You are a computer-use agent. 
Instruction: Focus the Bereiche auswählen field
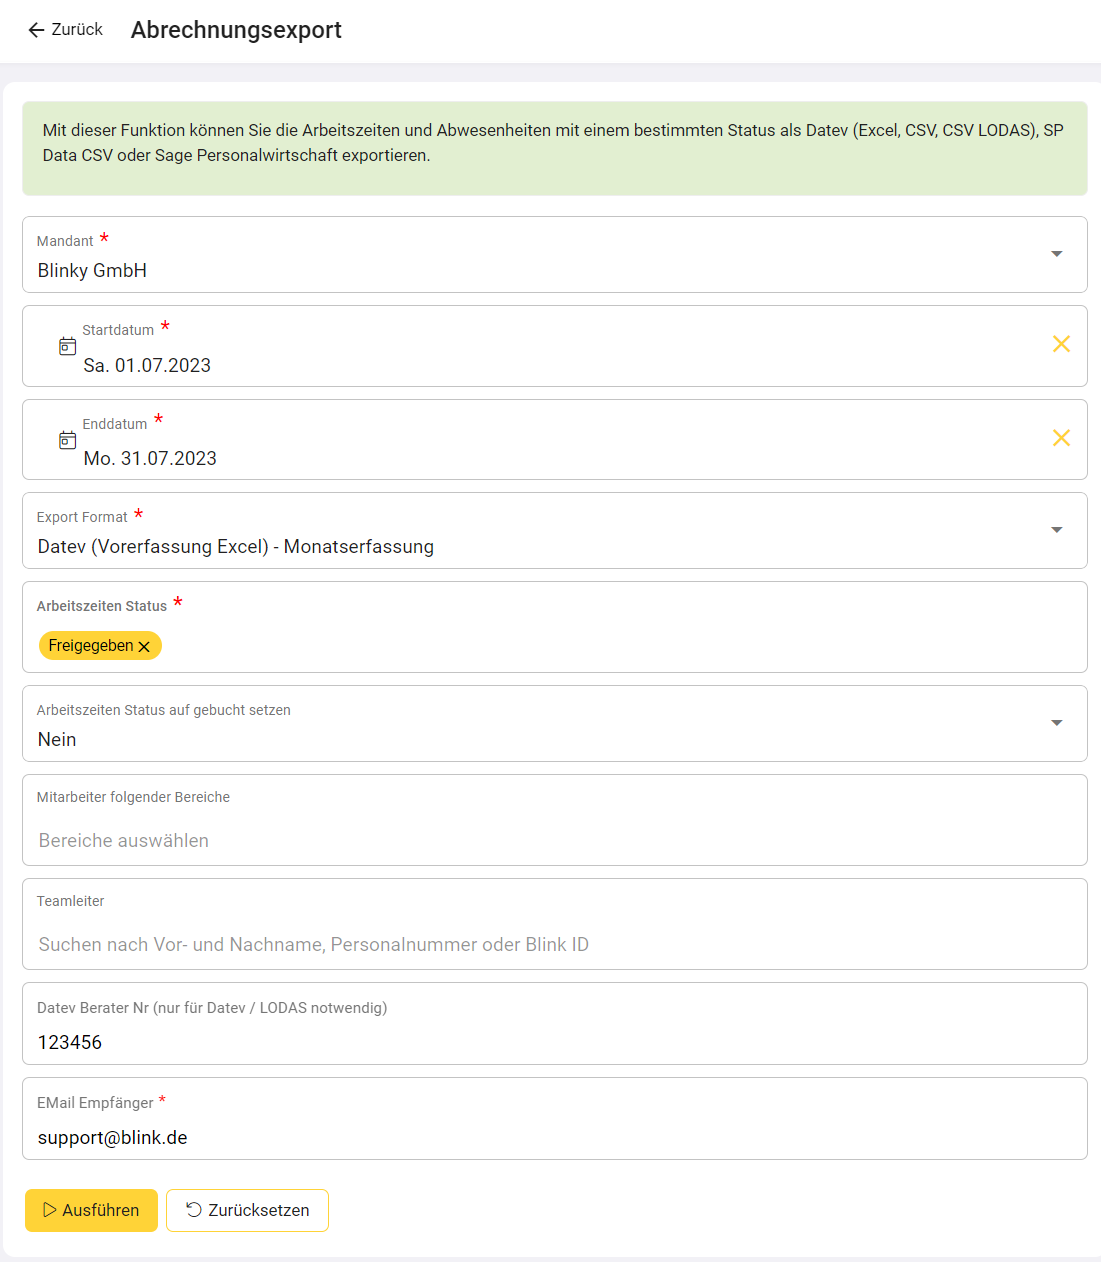[554, 840]
